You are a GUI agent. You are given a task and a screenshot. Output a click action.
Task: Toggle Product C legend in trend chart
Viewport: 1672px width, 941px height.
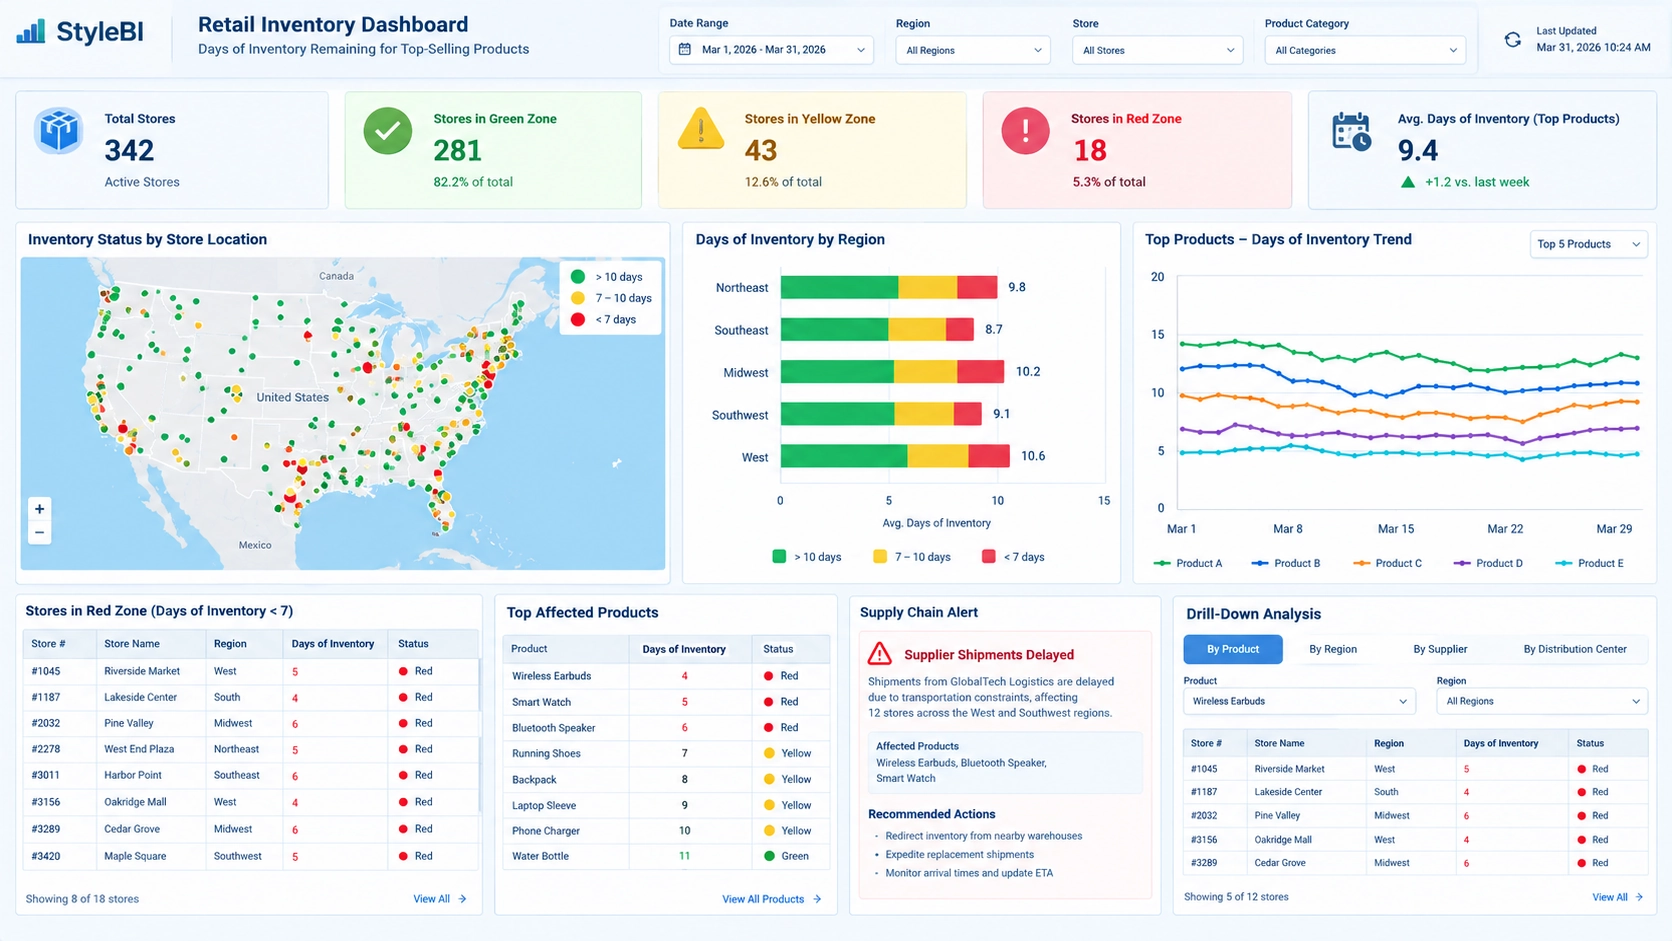coord(1387,563)
